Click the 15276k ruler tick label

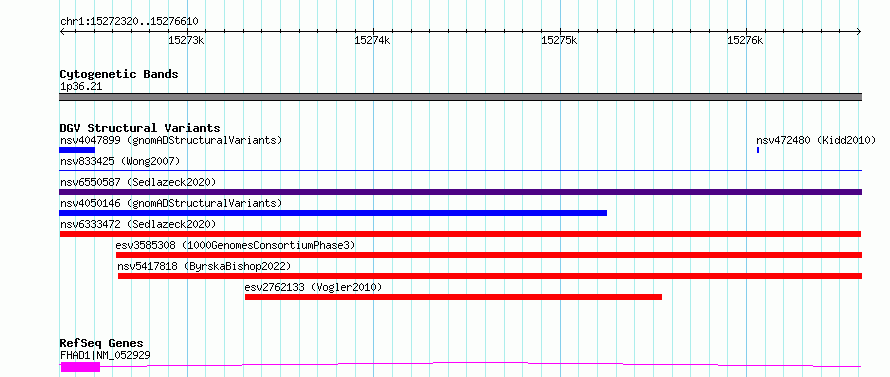pyautogui.click(x=746, y=41)
